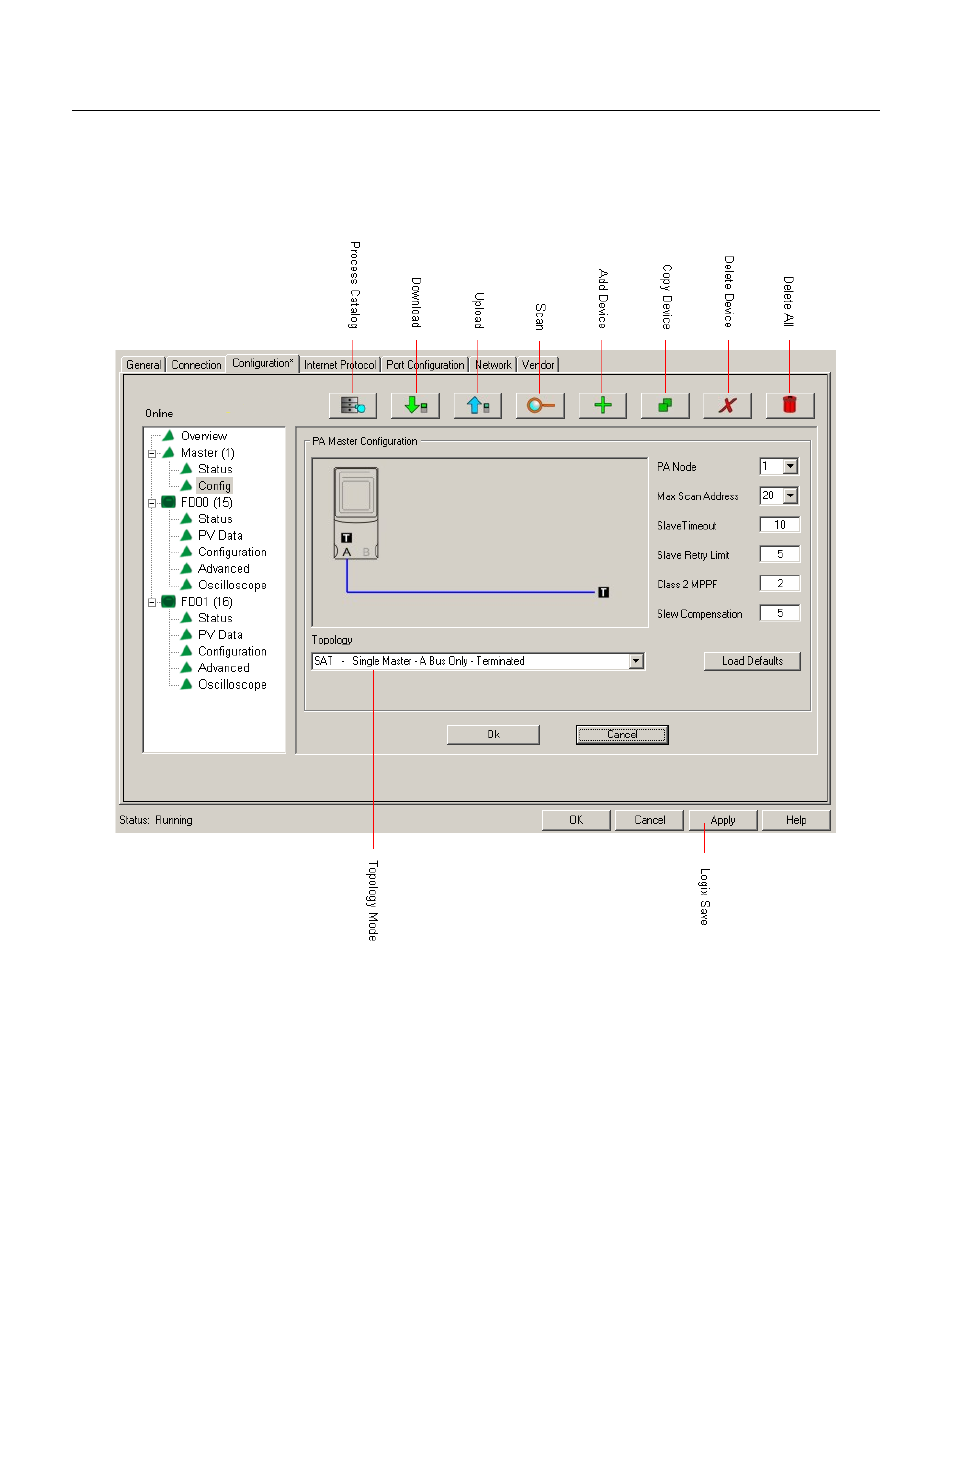The height and width of the screenshot is (1474, 954).
Task: Select Status under FD01 (16)
Action: click(215, 618)
